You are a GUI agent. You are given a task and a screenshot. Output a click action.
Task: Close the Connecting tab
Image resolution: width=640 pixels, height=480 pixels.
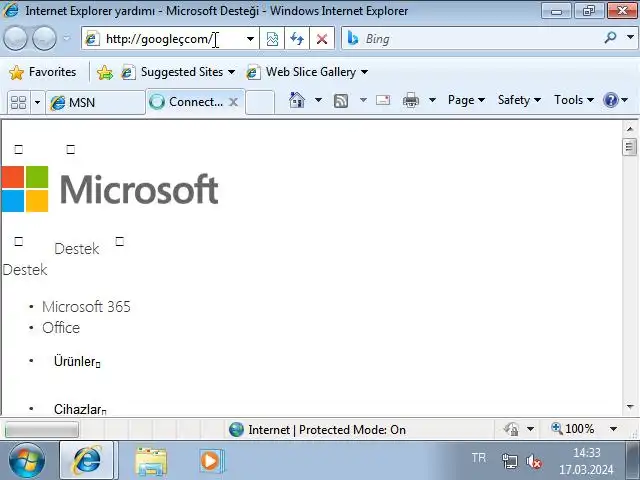[233, 102]
